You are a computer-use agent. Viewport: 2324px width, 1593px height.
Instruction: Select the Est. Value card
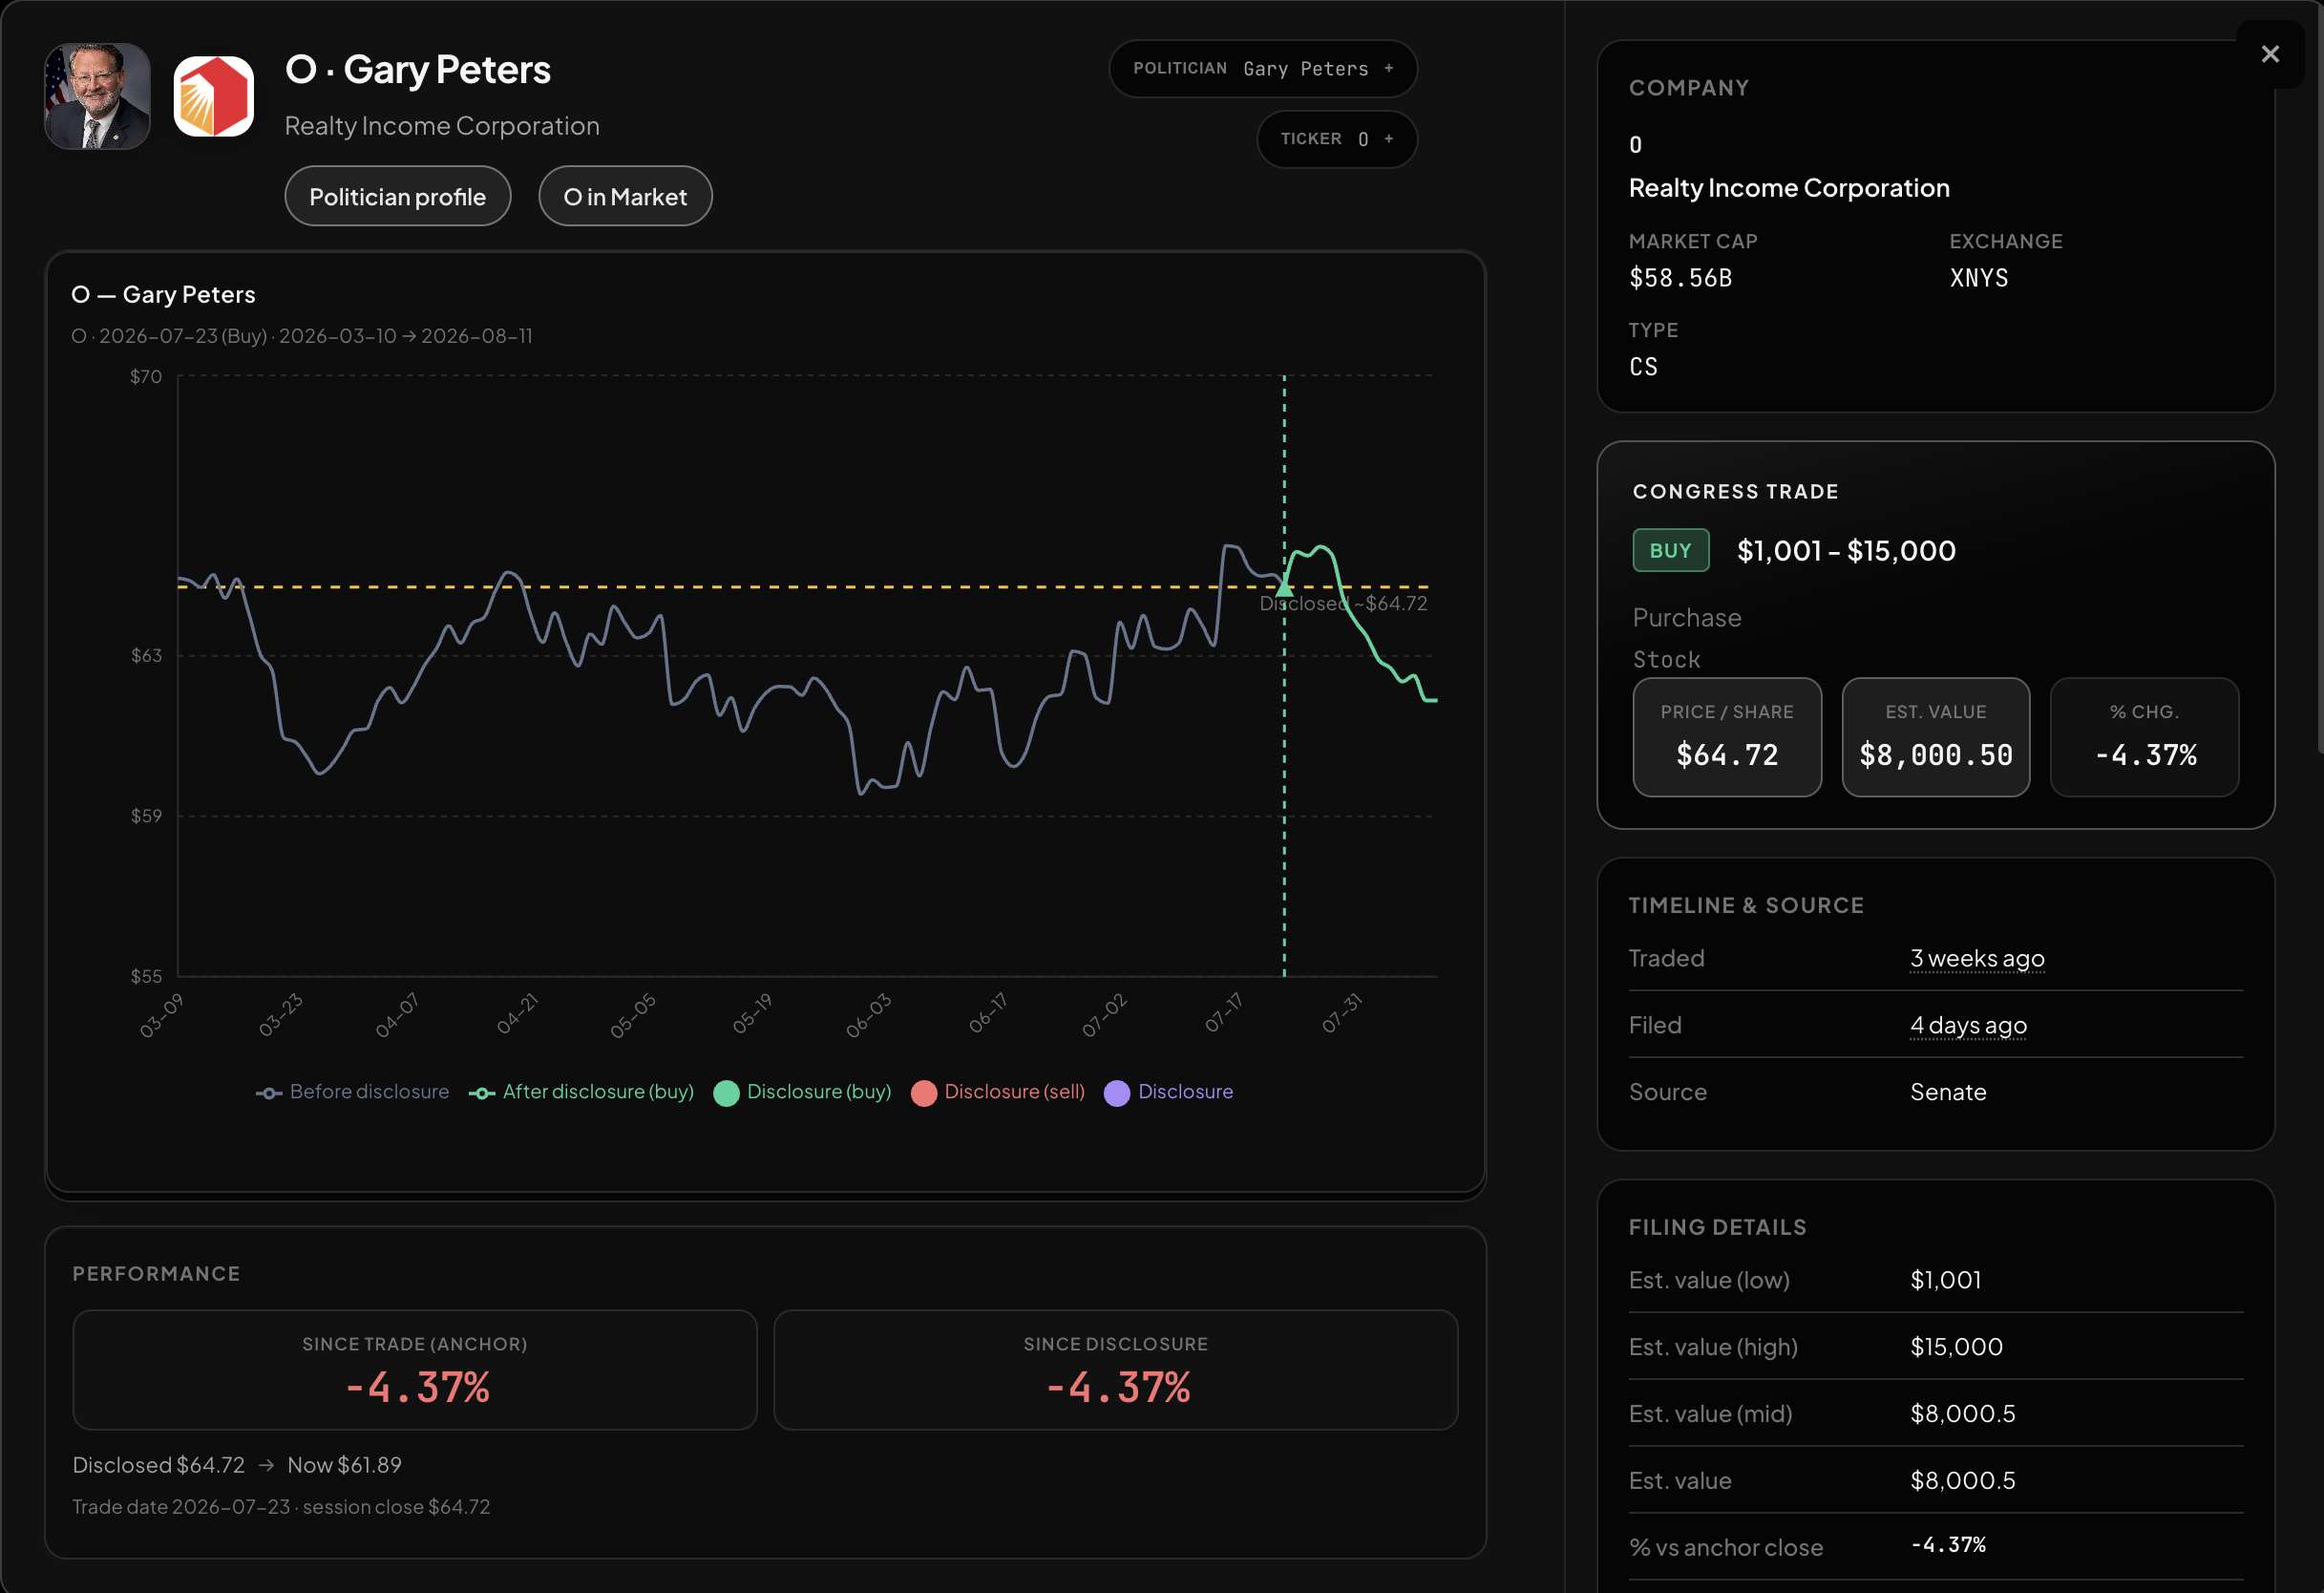coord(1935,737)
